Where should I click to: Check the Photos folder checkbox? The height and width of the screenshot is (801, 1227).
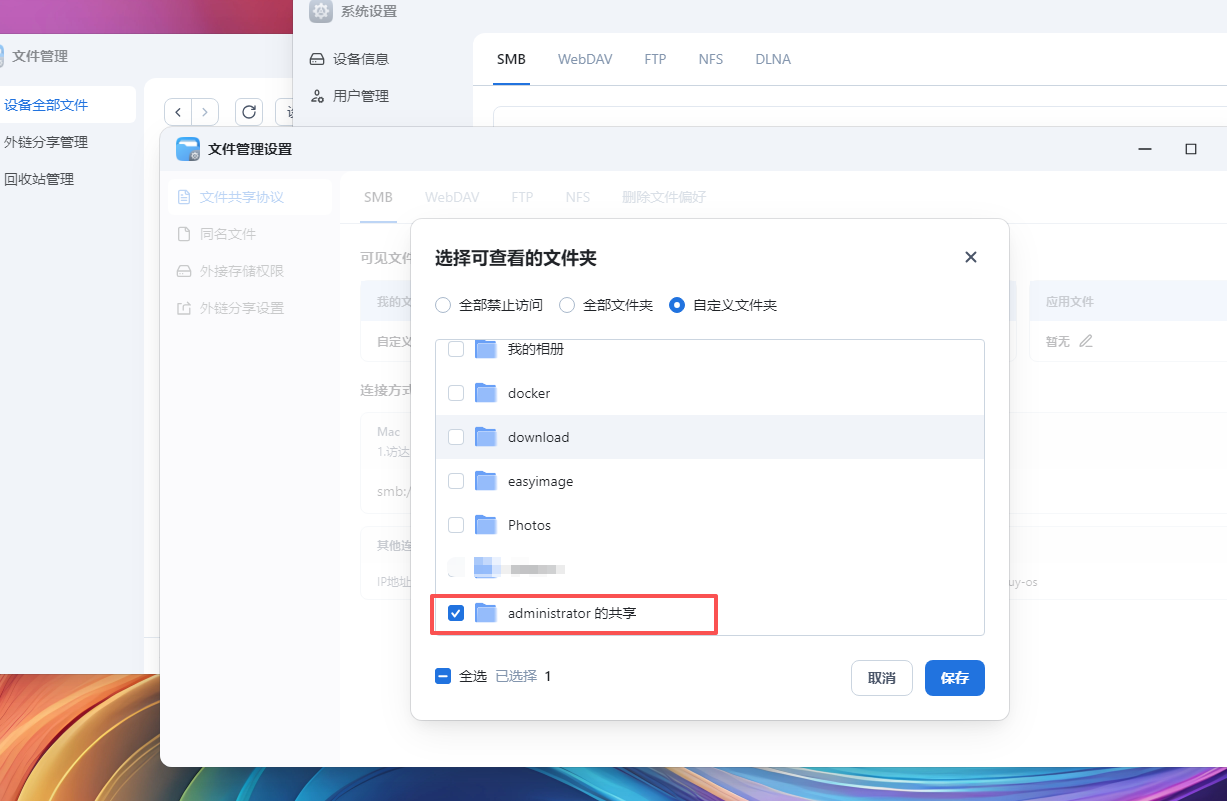point(456,524)
